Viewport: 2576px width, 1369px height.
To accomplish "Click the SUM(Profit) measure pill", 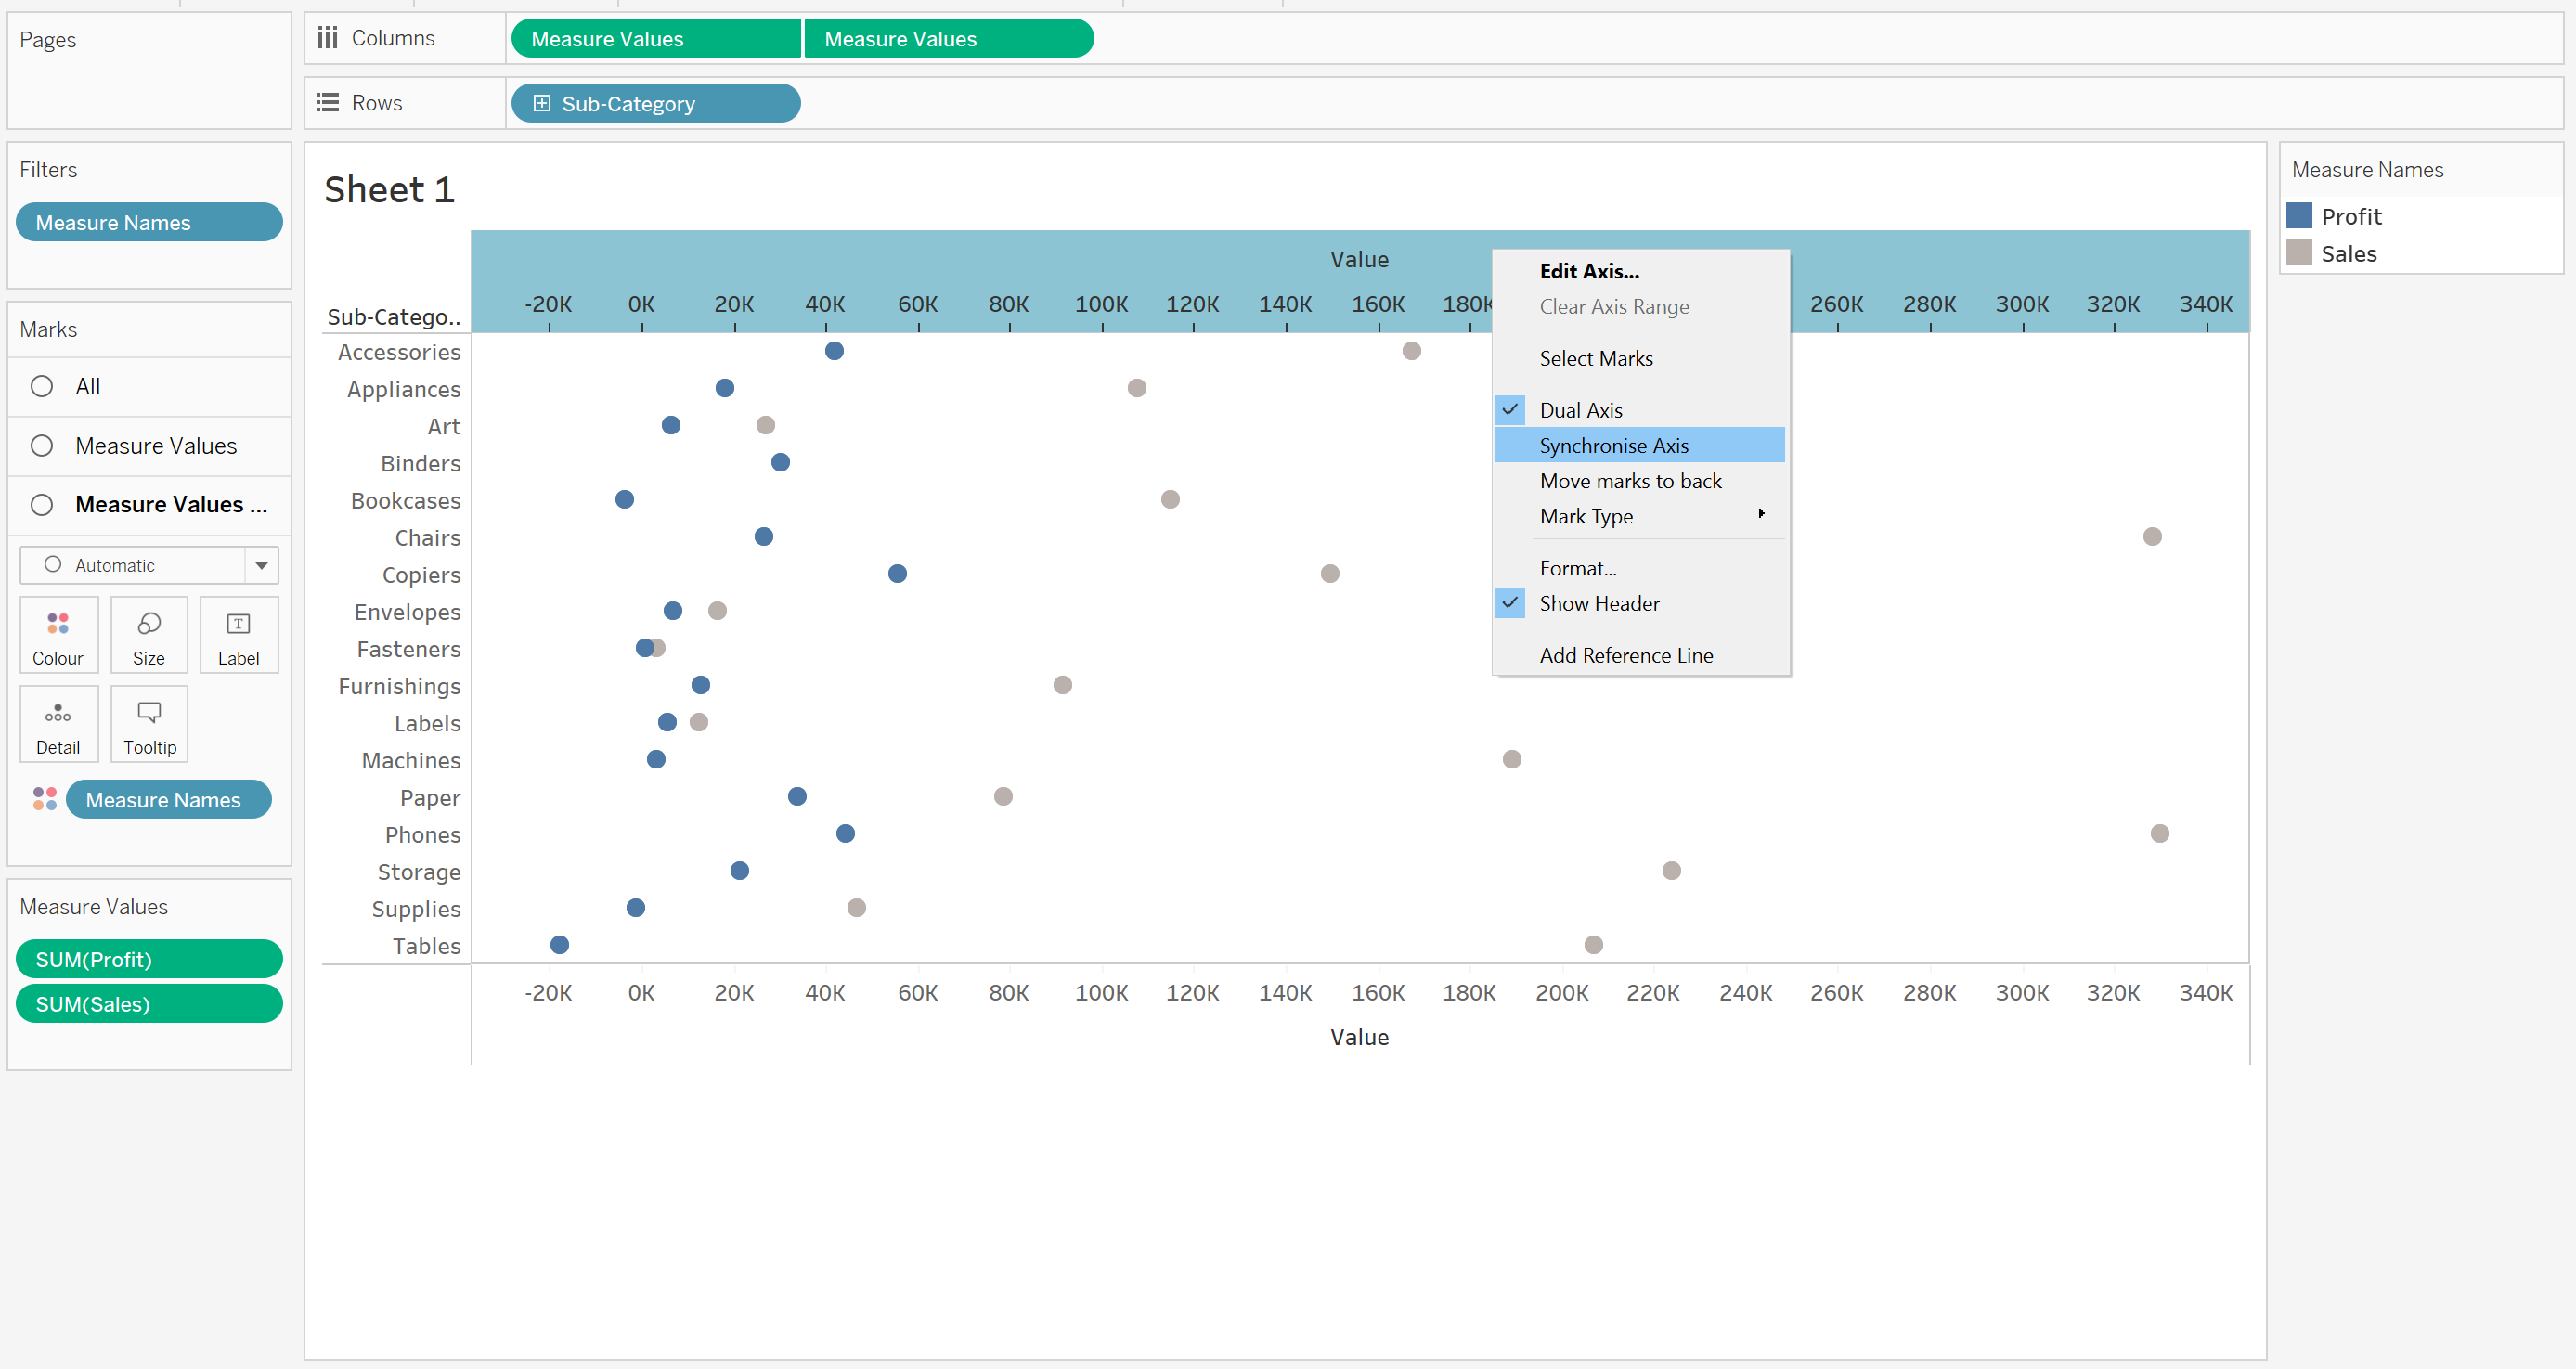I will point(149,959).
